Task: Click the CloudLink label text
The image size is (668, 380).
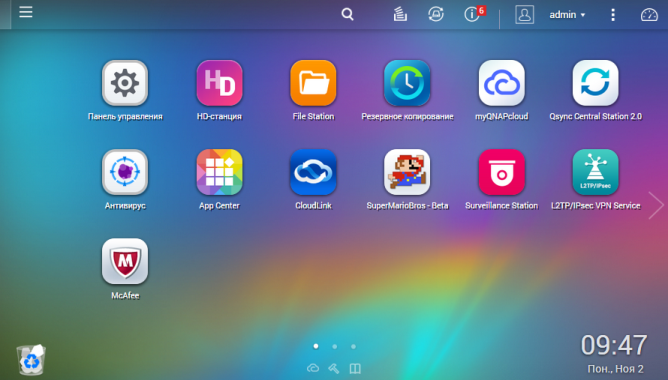Action: [313, 206]
